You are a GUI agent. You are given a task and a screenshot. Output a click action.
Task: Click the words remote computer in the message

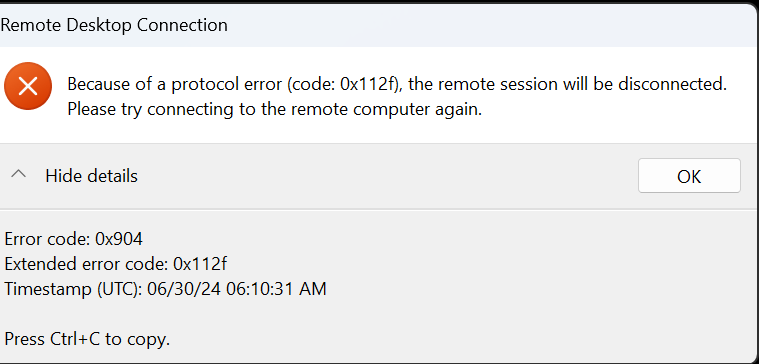pyautogui.click(x=356, y=109)
